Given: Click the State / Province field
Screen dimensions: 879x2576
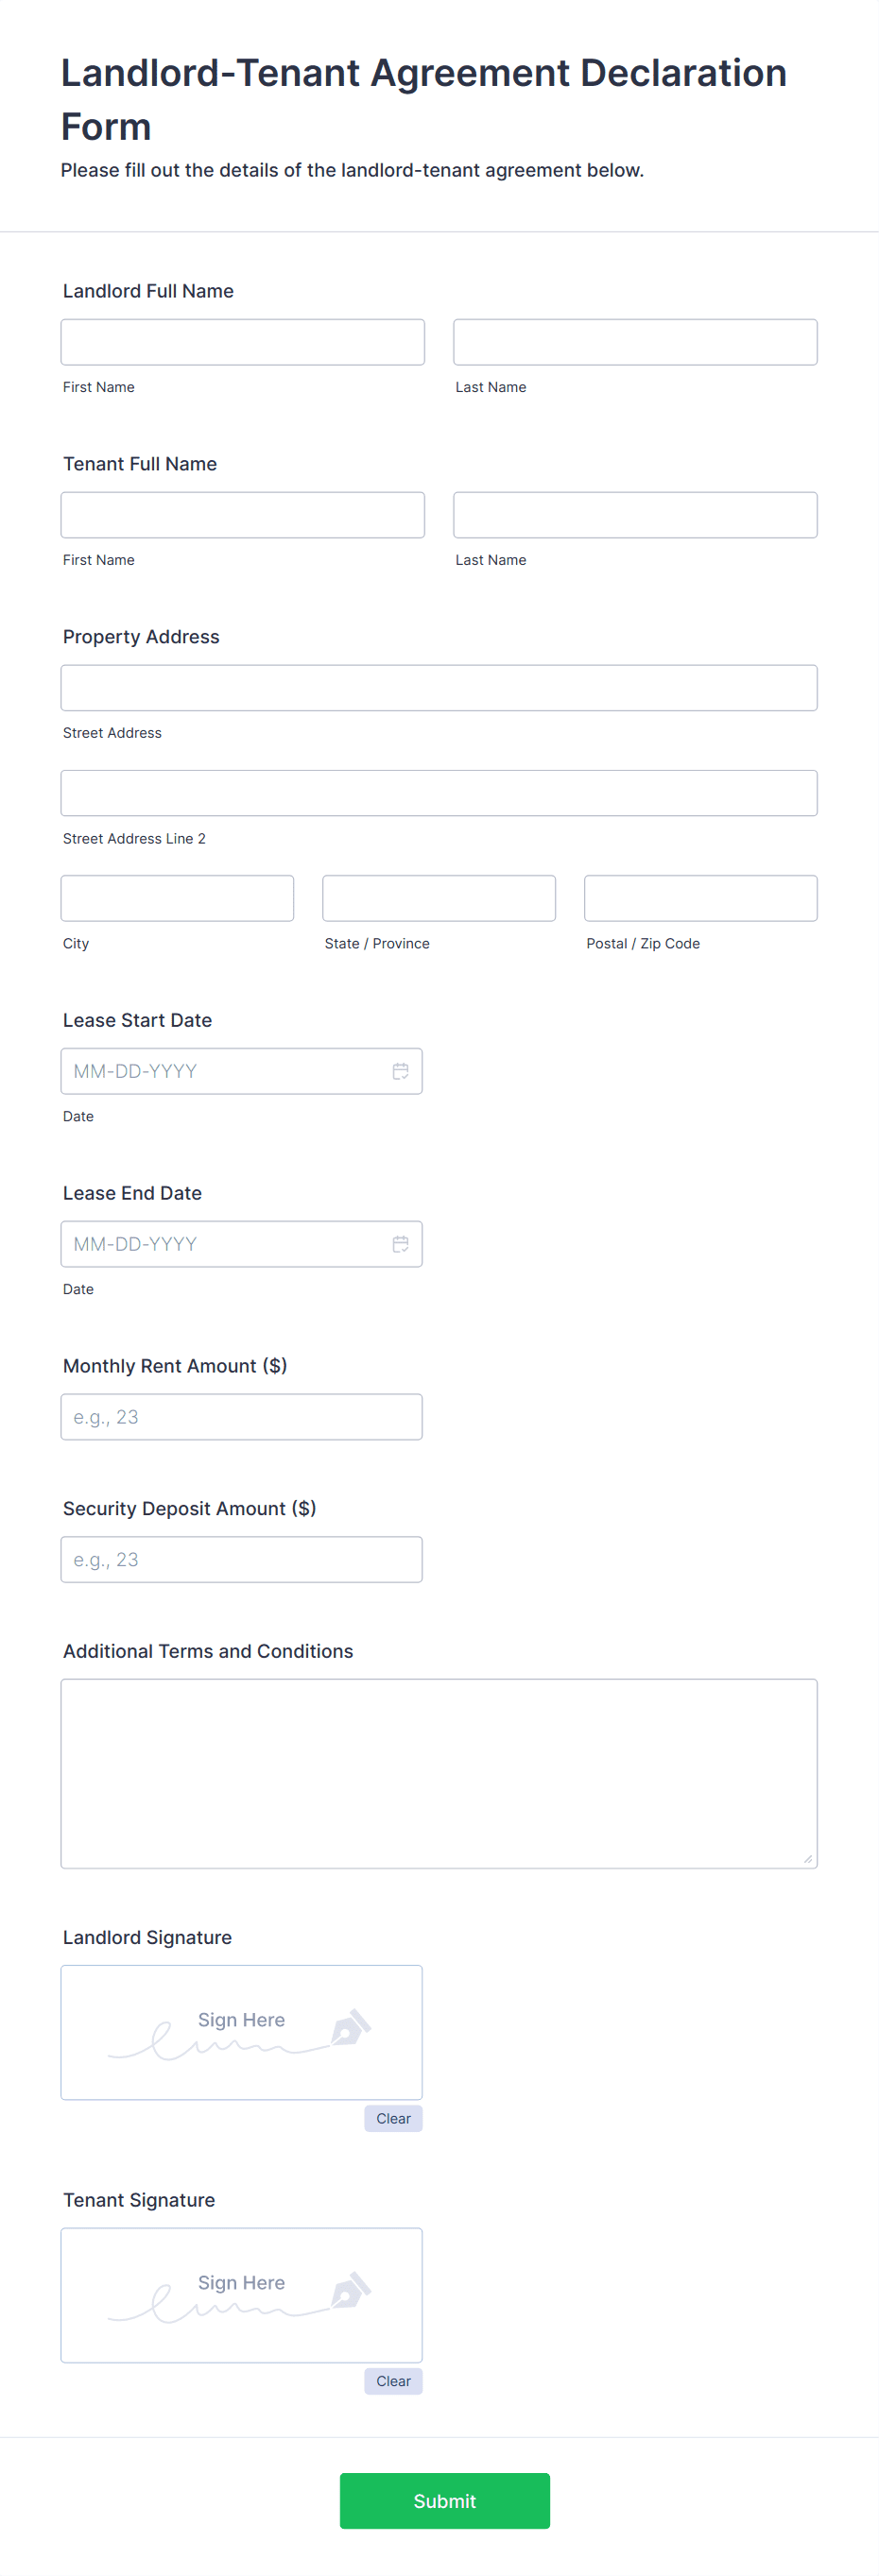Looking at the screenshot, I should [438, 897].
